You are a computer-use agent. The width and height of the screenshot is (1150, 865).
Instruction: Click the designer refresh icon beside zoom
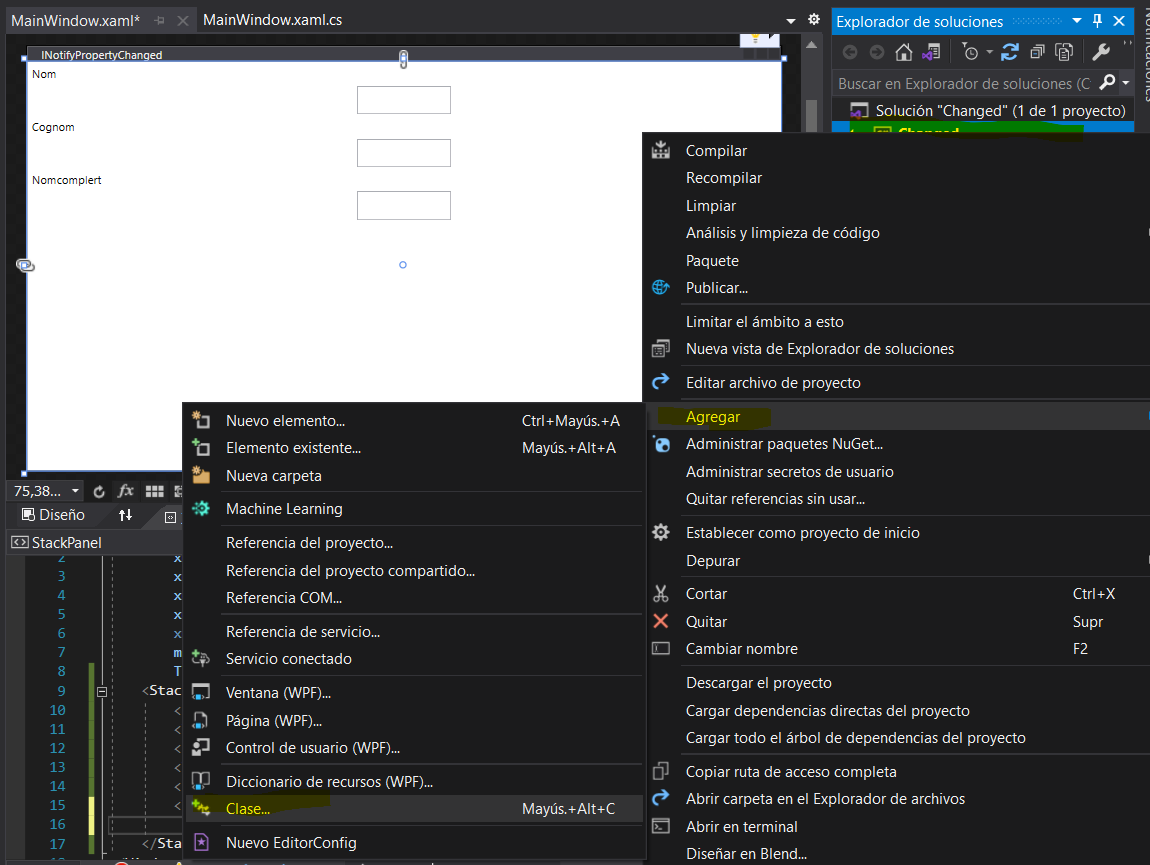[99, 491]
